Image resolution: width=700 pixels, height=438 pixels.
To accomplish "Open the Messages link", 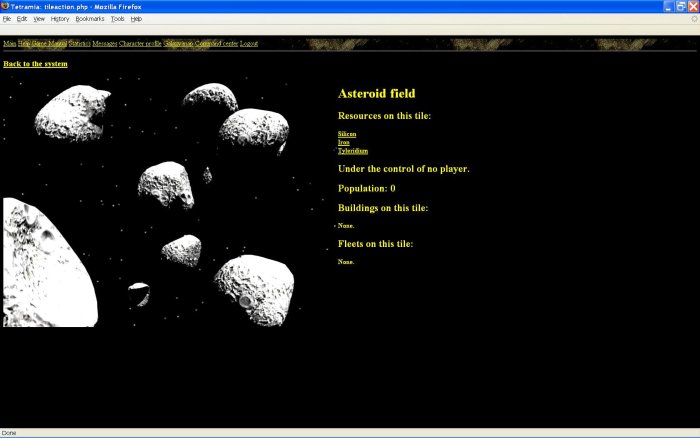I will pos(105,44).
